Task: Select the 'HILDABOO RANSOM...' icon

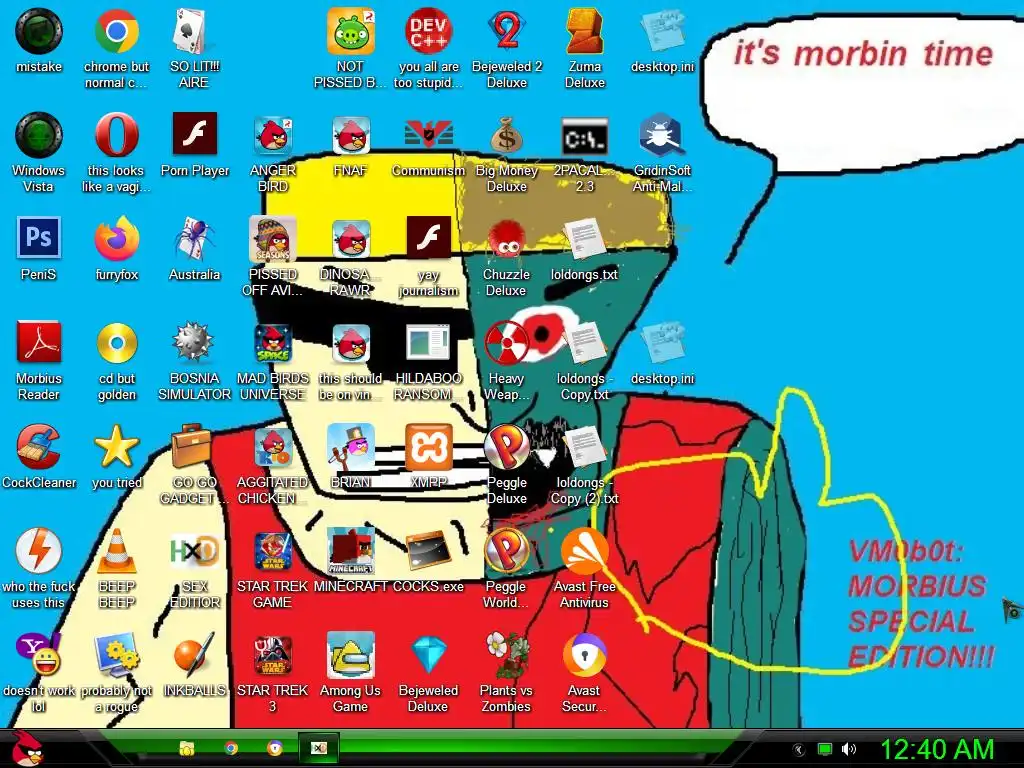Action: pos(428,343)
